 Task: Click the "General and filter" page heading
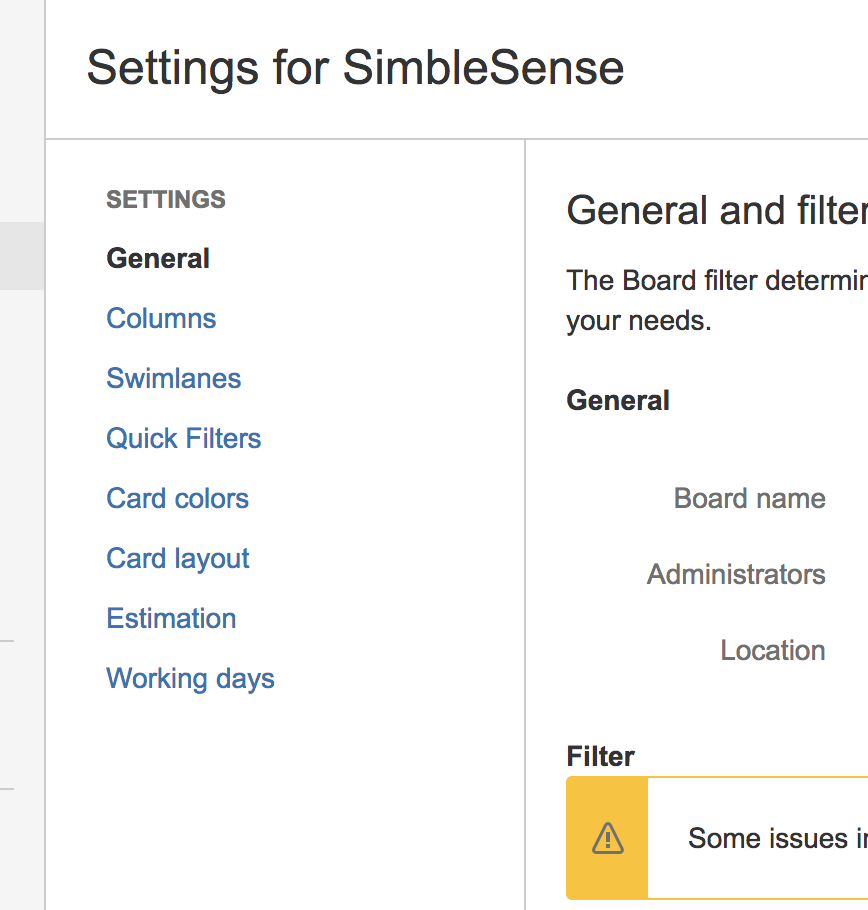[x=716, y=211]
